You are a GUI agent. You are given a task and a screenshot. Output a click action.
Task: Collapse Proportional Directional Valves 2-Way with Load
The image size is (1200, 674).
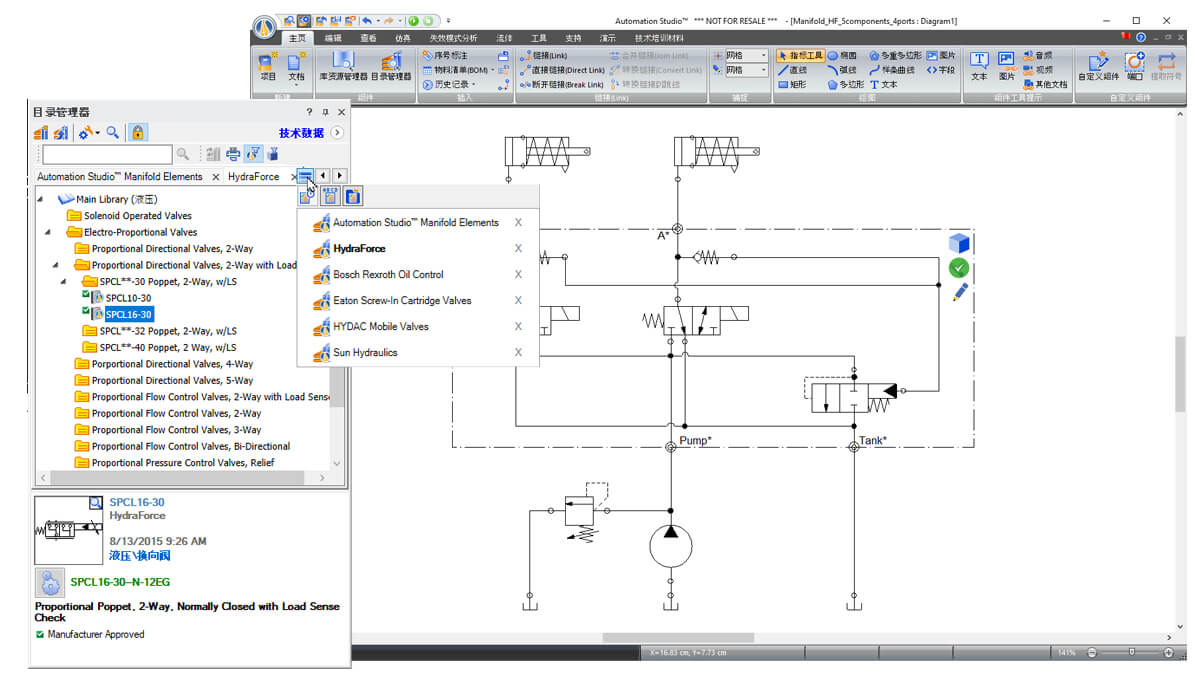[x=57, y=265]
